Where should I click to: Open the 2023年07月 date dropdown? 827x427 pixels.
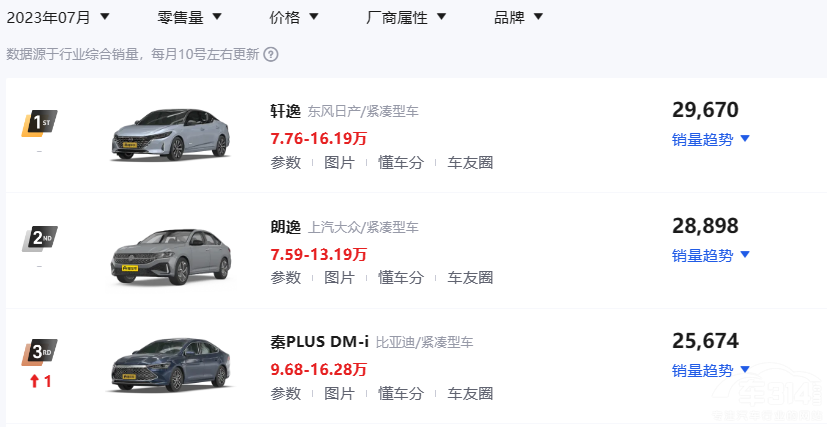(x=59, y=17)
